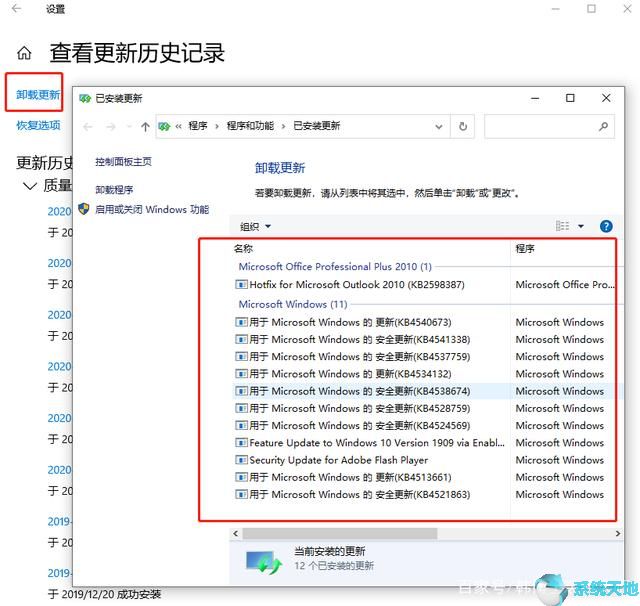Select the 已安装更新 breadcrumb
This screenshot has height=606, width=640.
coord(316,126)
